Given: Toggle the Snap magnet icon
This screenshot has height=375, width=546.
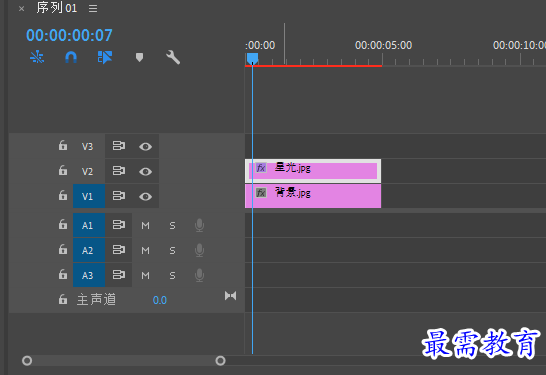Looking at the screenshot, I should (x=71, y=57).
